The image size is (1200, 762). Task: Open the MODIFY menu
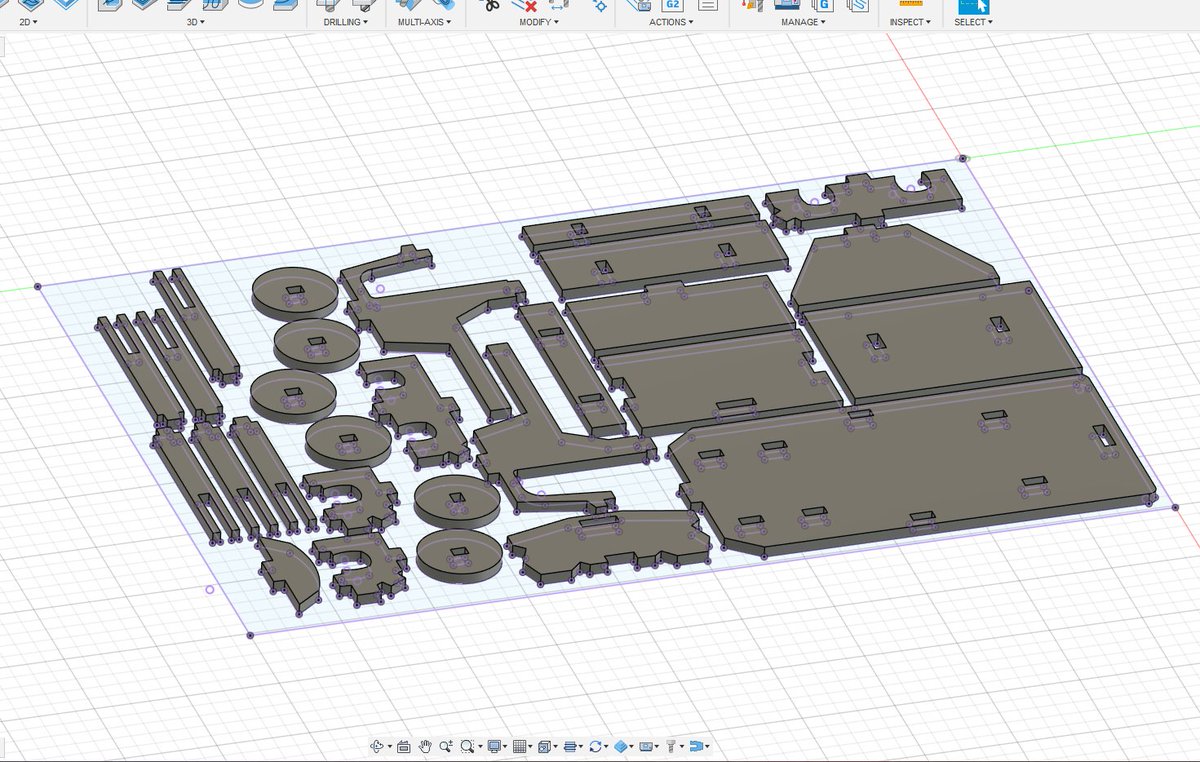pyautogui.click(x=540, y=22)
